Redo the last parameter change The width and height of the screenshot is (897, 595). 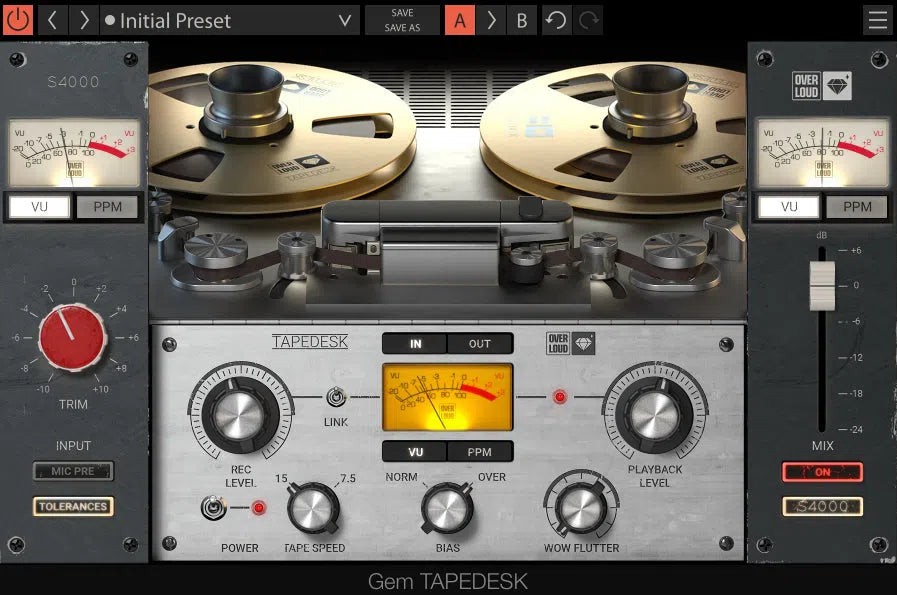point(588,20)
